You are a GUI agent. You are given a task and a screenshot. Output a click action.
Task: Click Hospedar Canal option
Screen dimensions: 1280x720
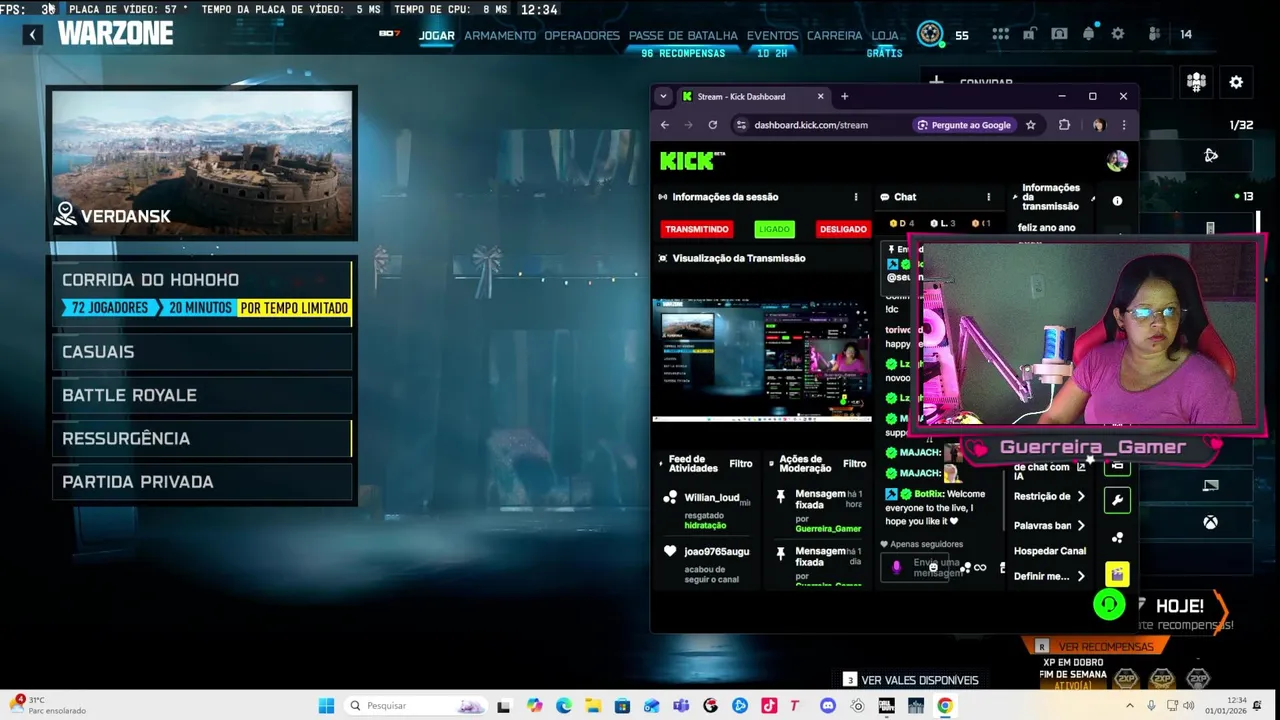coord(1050,551)
